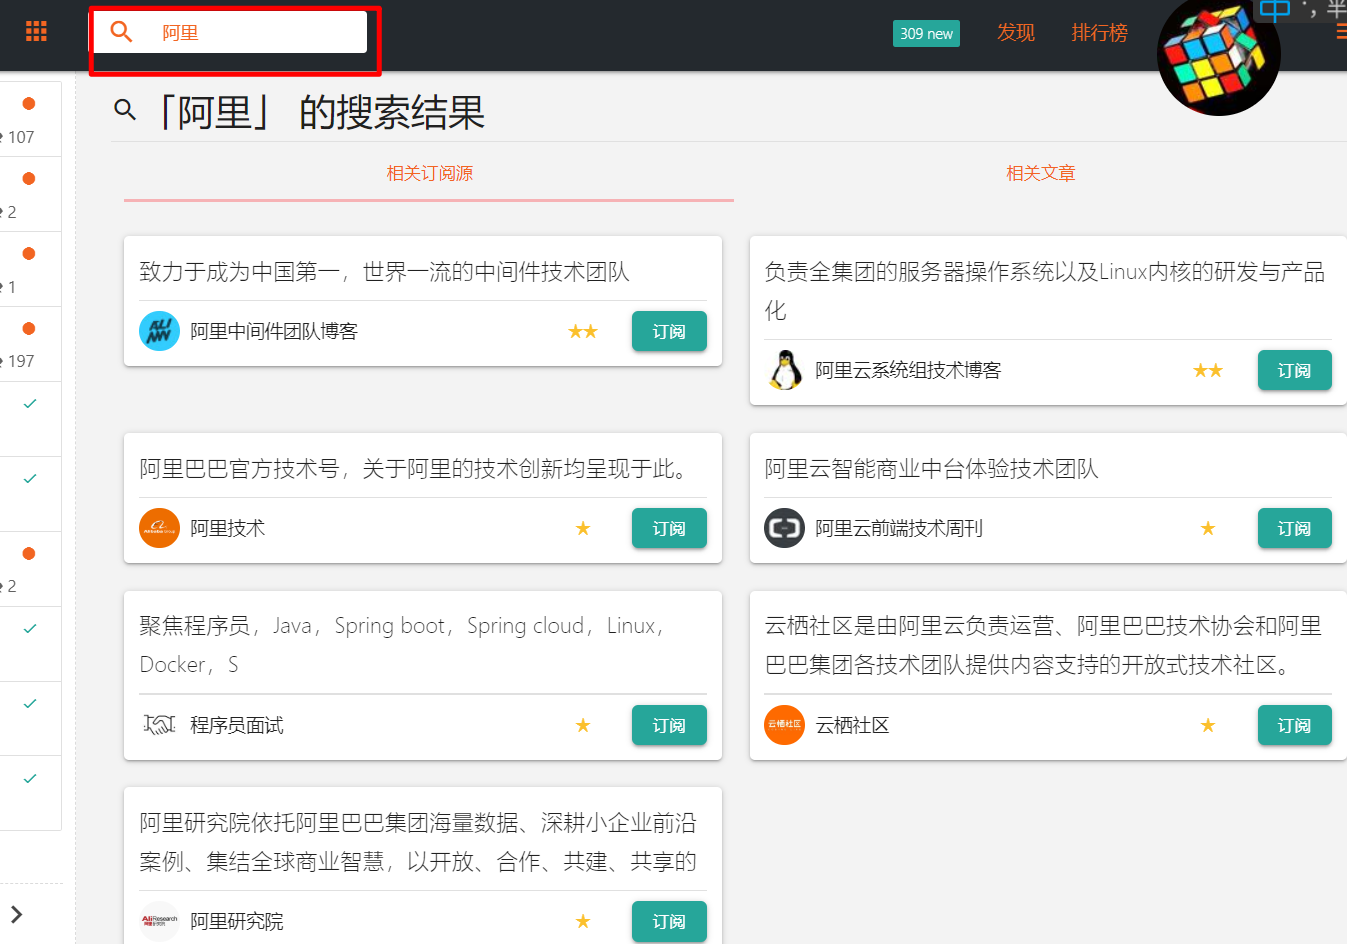Click the description 阿里云智能商业中台体验技术团队
Screen dimensions: 1347x944
click(x=932, y=469)
